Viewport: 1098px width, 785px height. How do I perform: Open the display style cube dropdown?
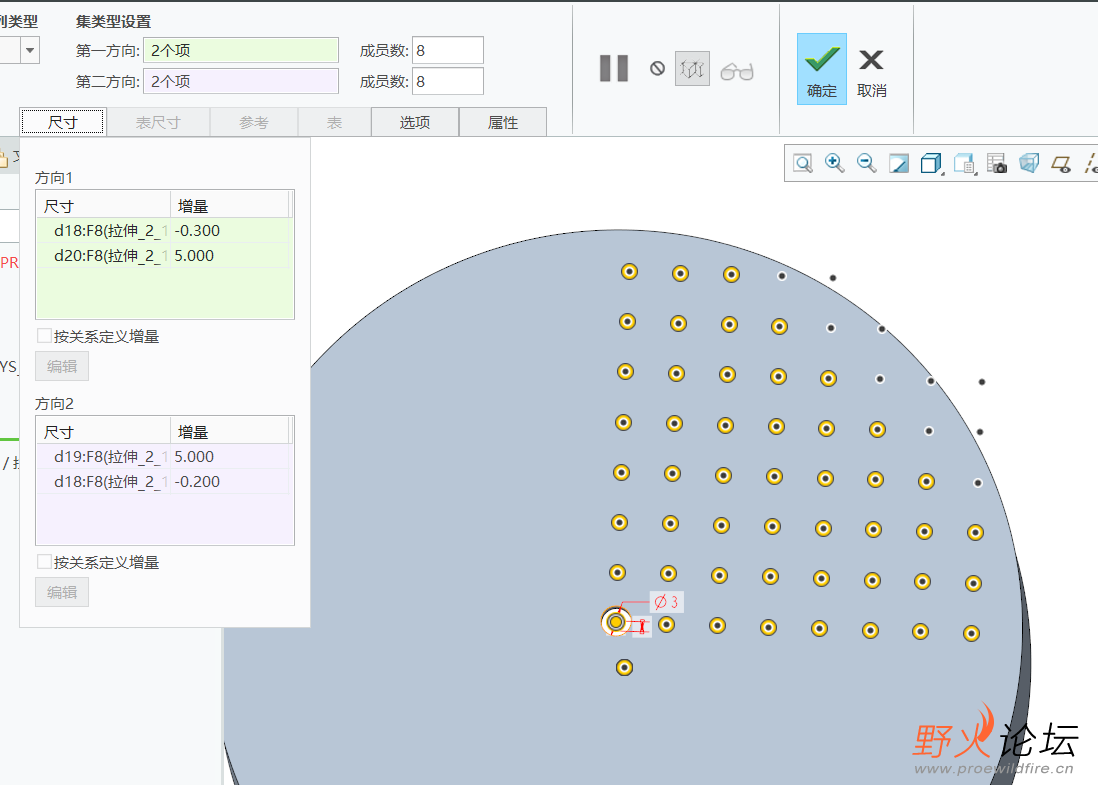[931, 164]
